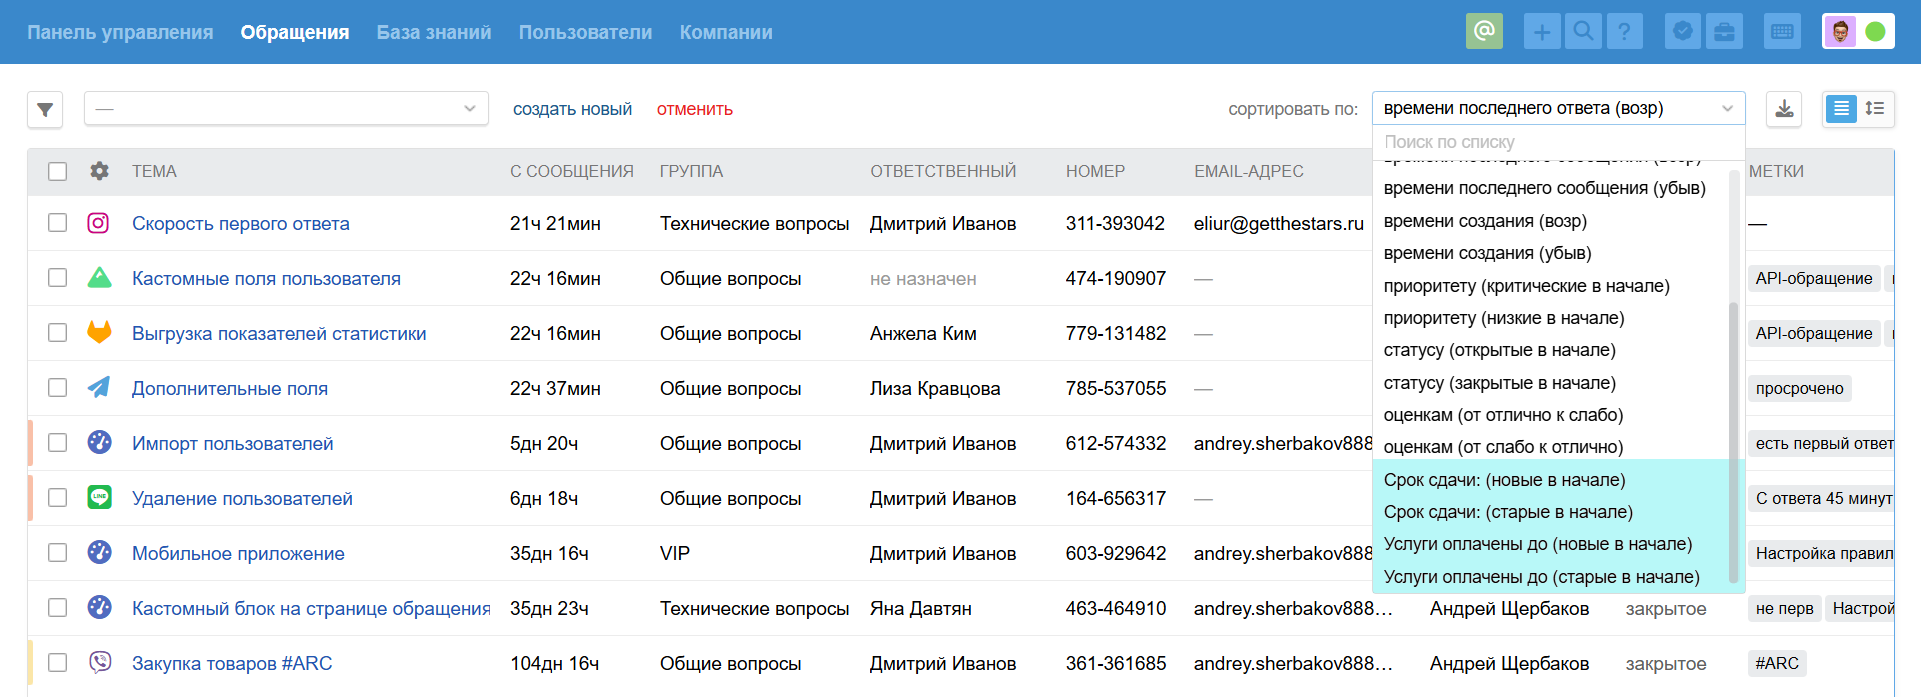The height and width of the screenshot is (697, 1921).
Task: Open the saved filter dropdown
Action: click(286, 108)
